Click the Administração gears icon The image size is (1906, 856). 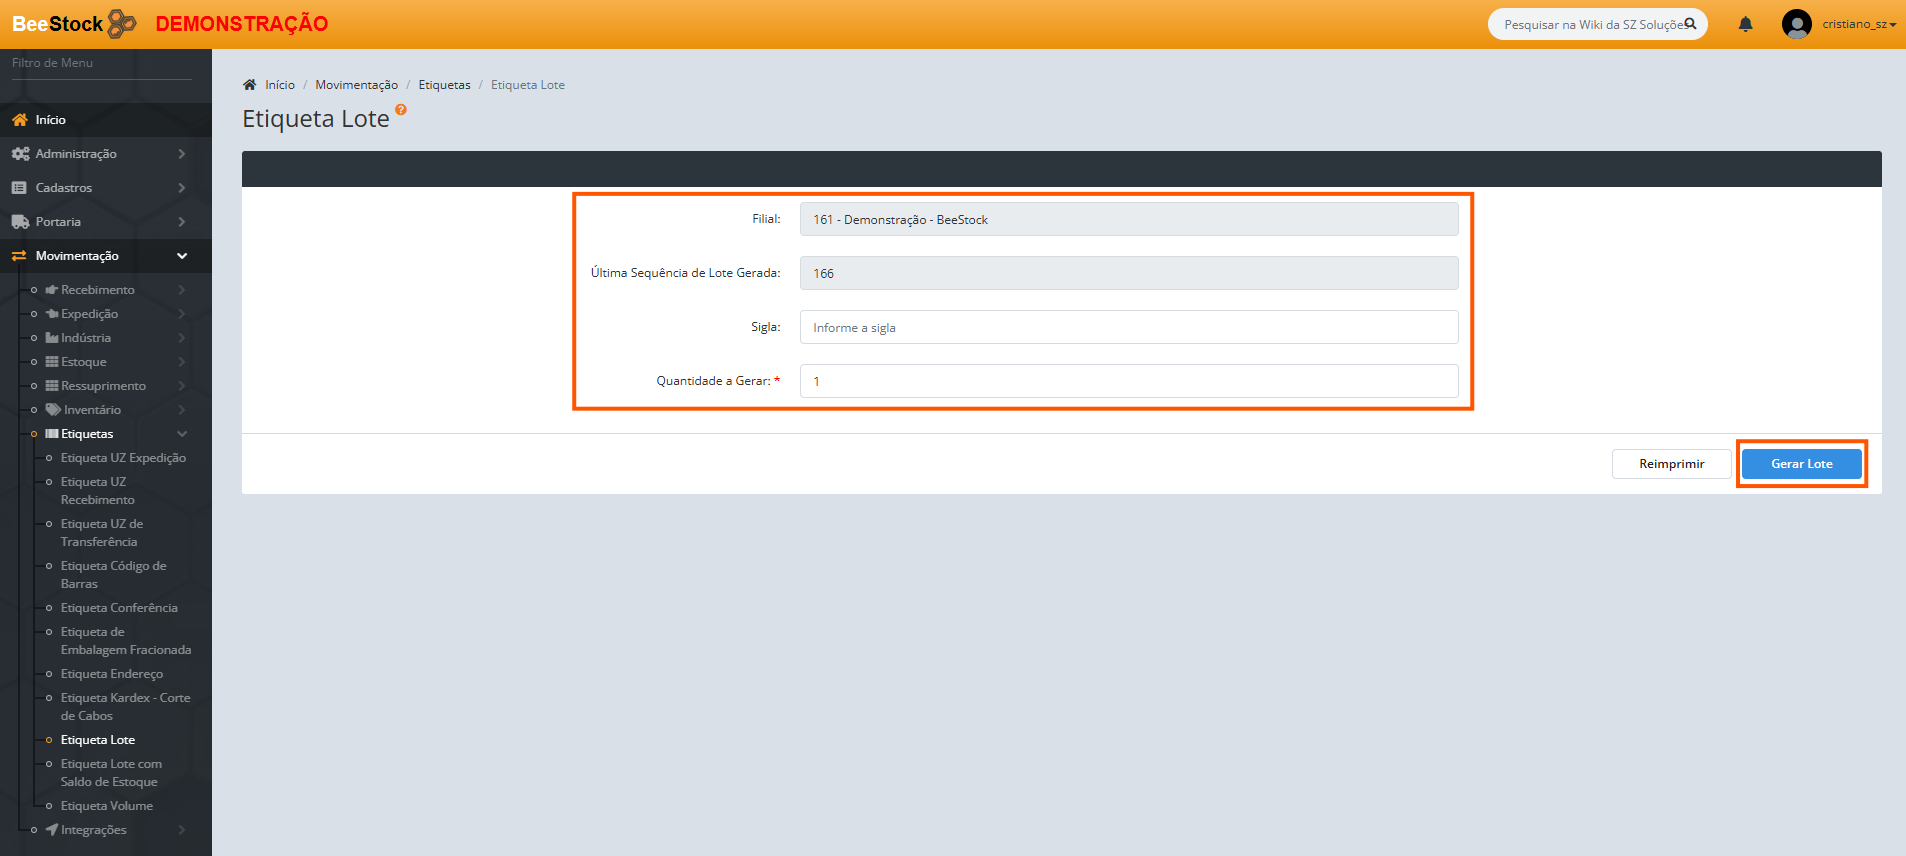point(20,154)
